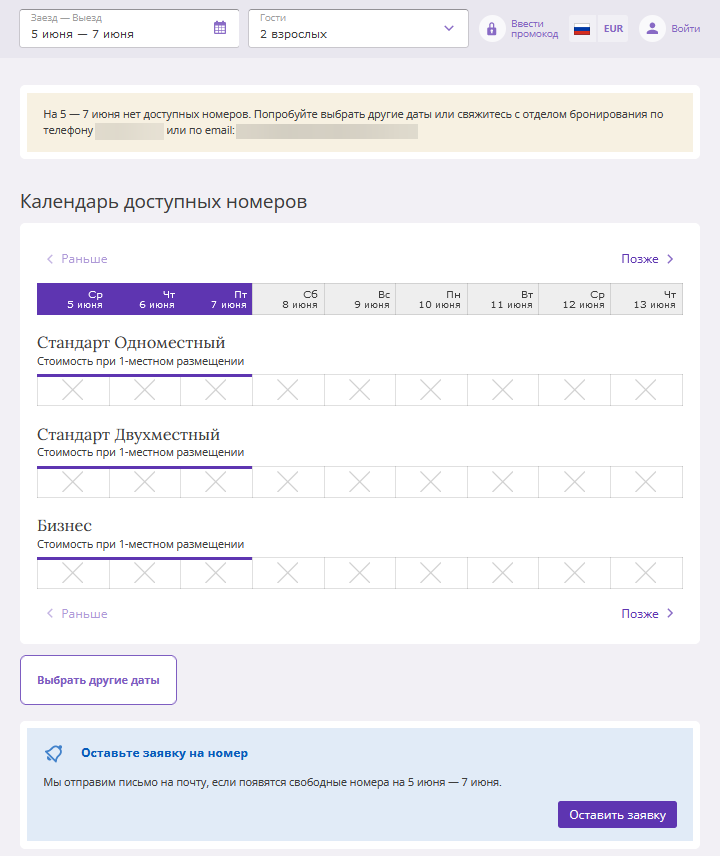Click Бизнес cell for 9 июня
Viewport: 720px width, 856px height.
[360, 573]
